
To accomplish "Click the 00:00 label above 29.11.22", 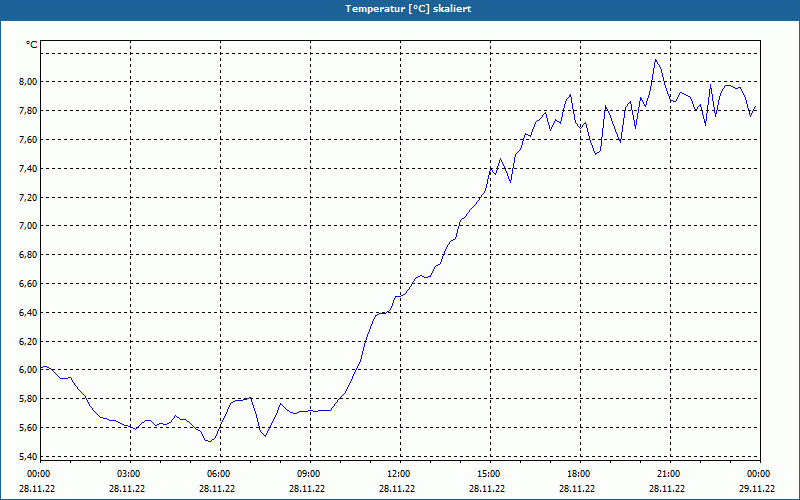I will click(759, 474).
